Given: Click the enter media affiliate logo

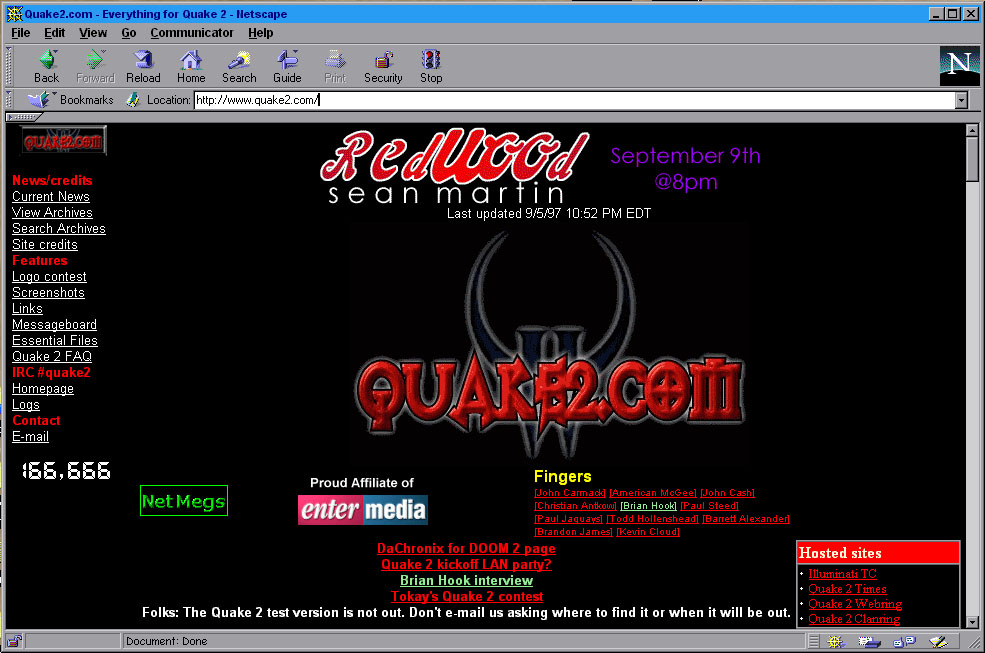Looking at the screenshot, I should coord(362,510).
